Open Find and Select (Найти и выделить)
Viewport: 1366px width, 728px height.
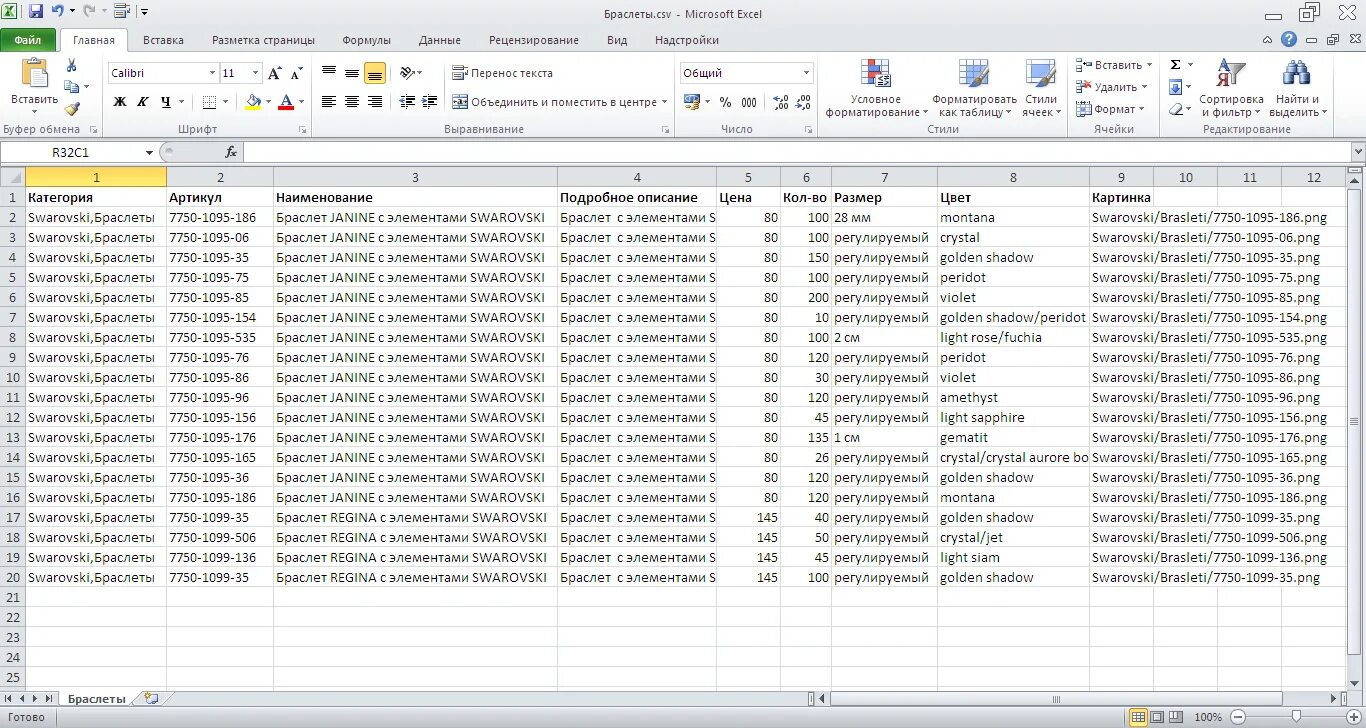click(x=1297, y=88)
